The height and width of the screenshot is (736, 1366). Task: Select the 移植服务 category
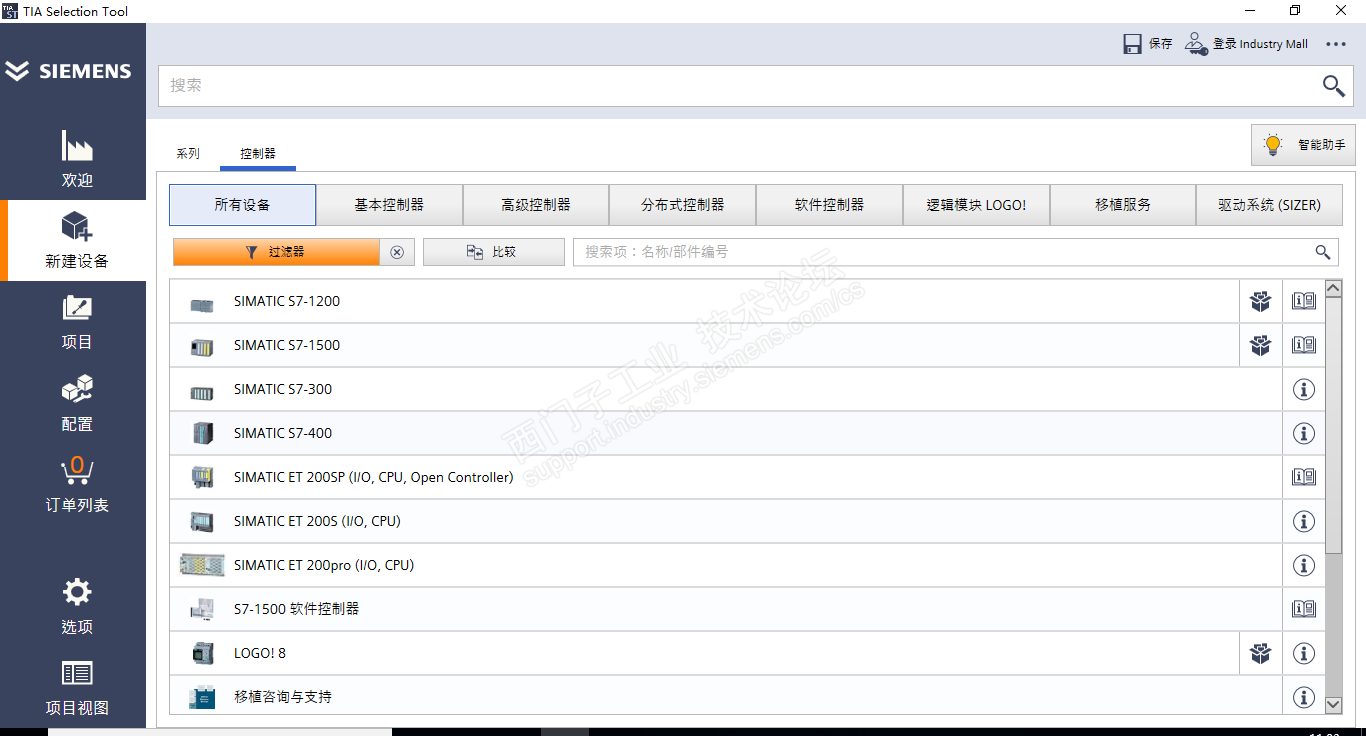(1123, 205)
